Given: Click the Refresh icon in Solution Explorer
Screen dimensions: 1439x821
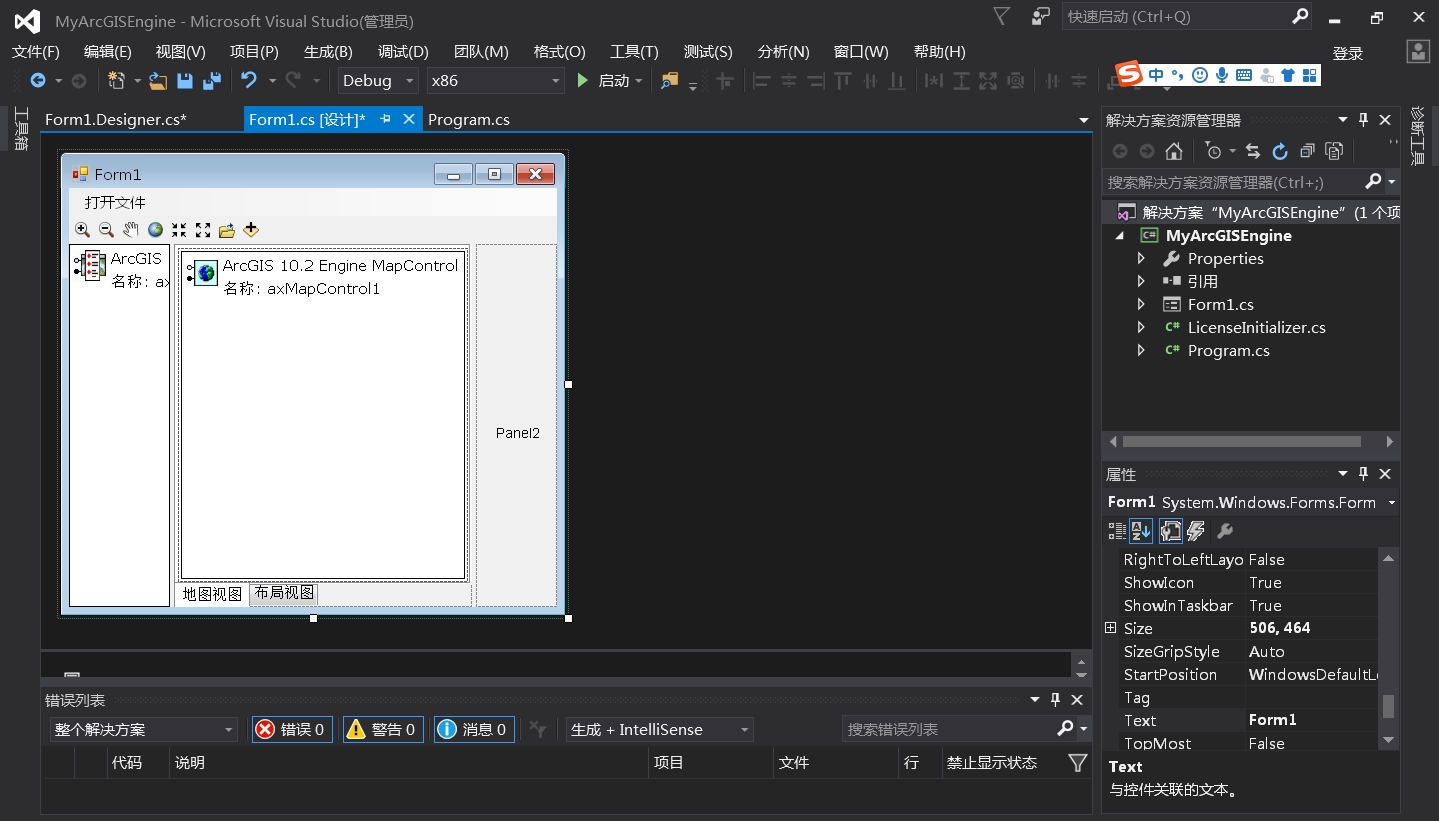Looking at the screenshot, I should (1280, 151).
